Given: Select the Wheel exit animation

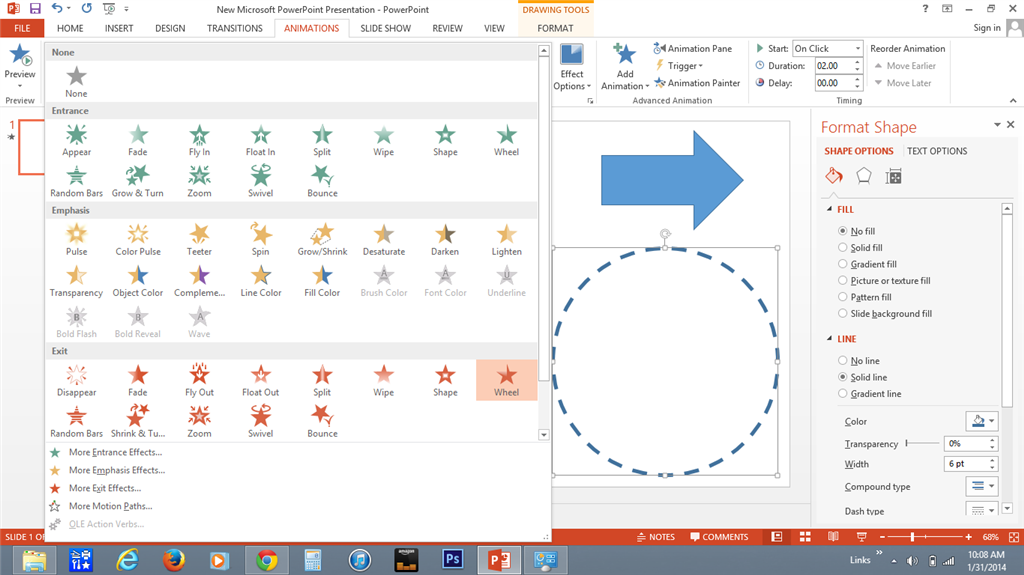Looking at the screenshot, I should (506, 381).
